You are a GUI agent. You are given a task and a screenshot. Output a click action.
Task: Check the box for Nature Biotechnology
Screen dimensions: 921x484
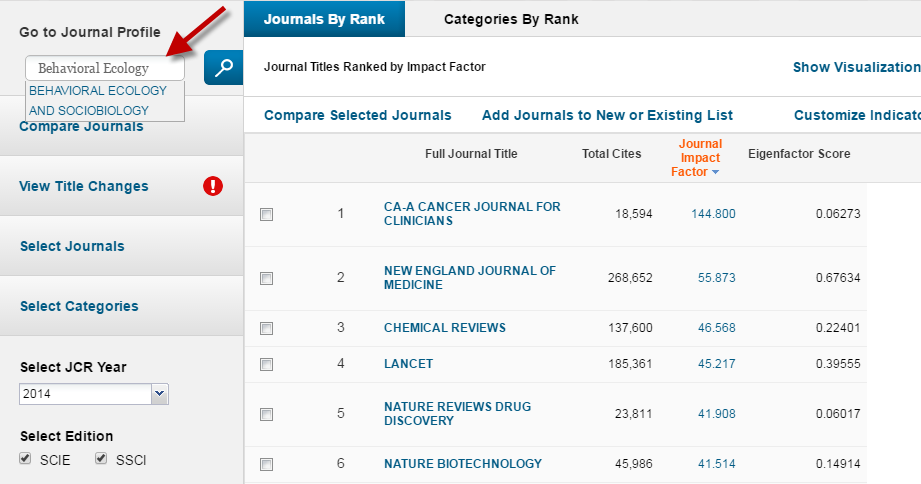click(x=267, y=465)
